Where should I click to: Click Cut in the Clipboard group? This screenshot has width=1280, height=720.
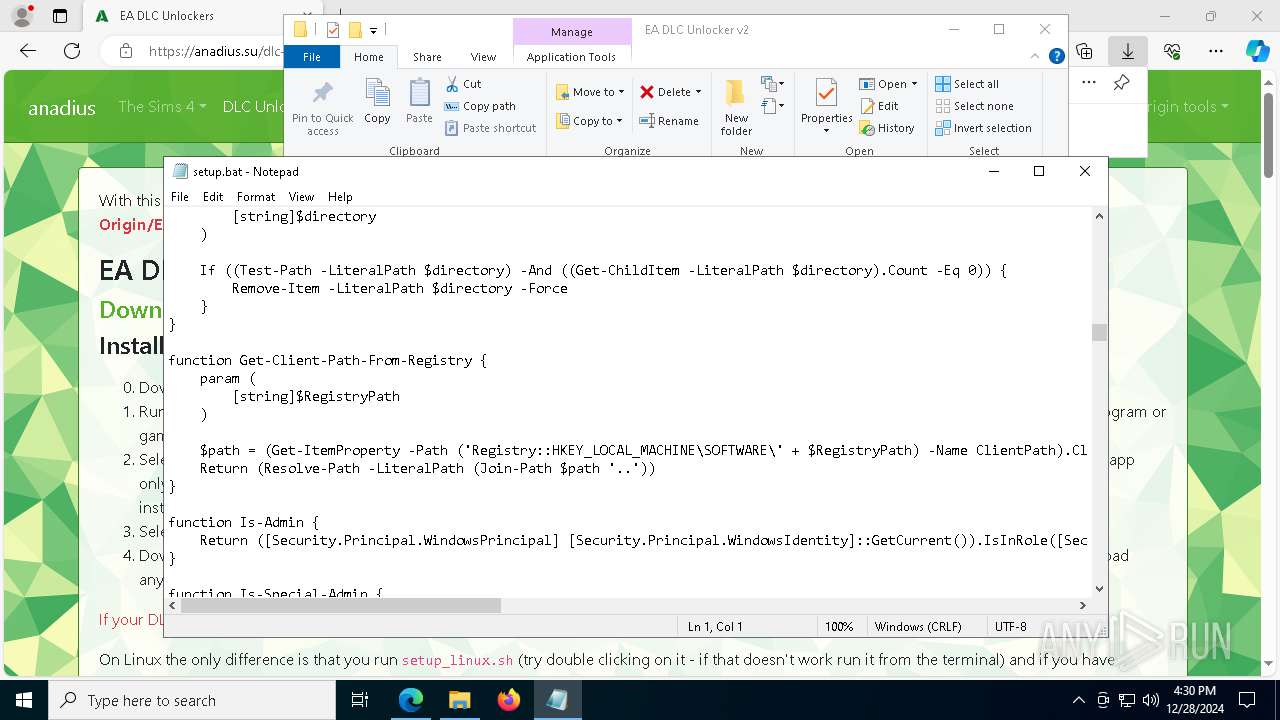tap(463, 84)
